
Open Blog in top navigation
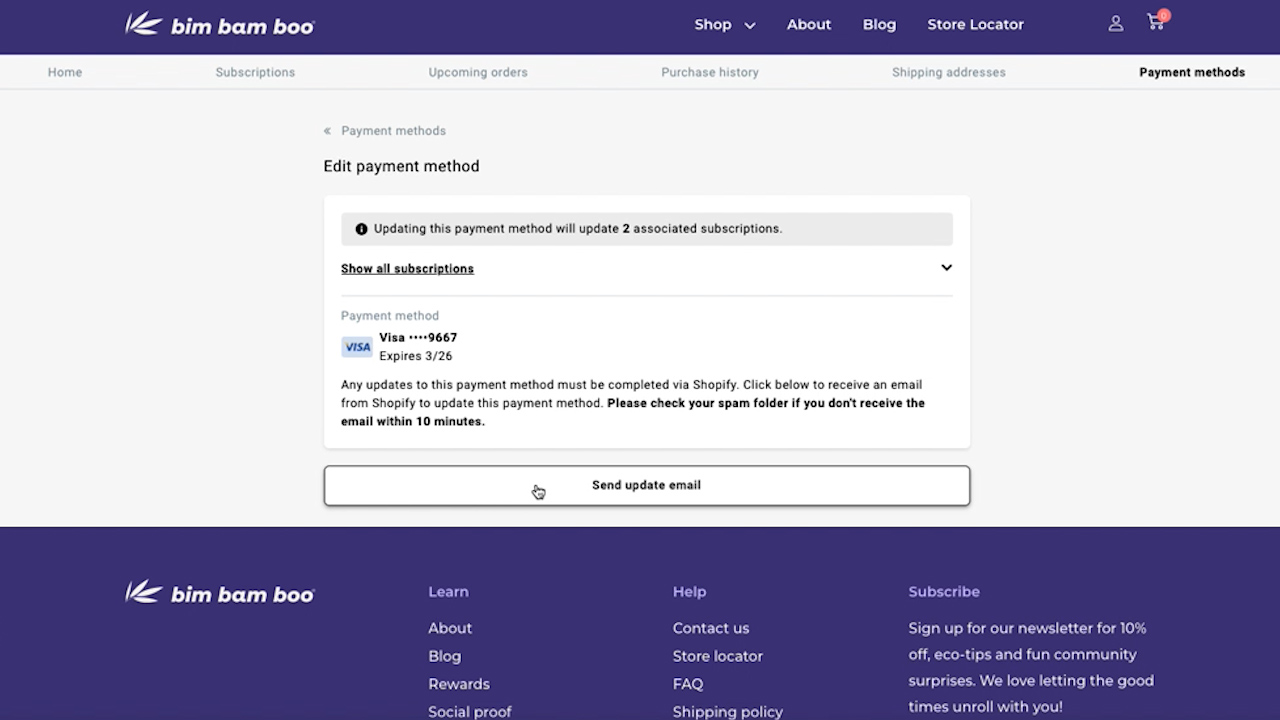point(879,25)
